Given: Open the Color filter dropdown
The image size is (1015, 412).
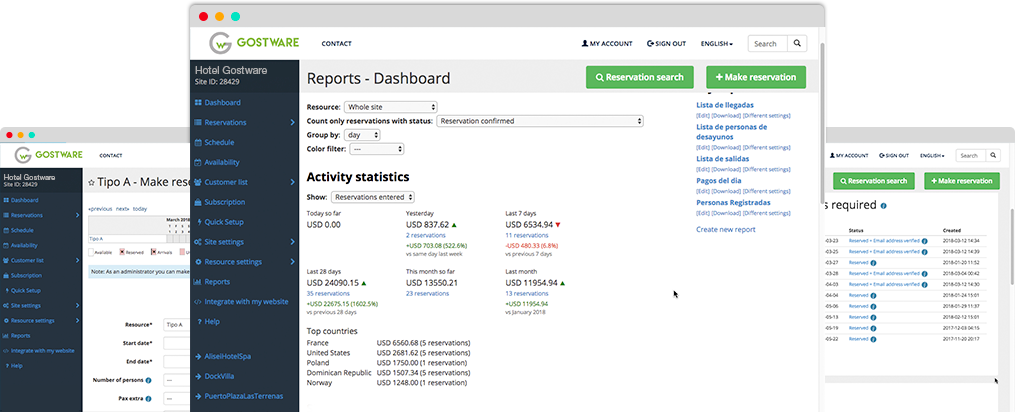Looking at the screenshot, I should 377,149.
